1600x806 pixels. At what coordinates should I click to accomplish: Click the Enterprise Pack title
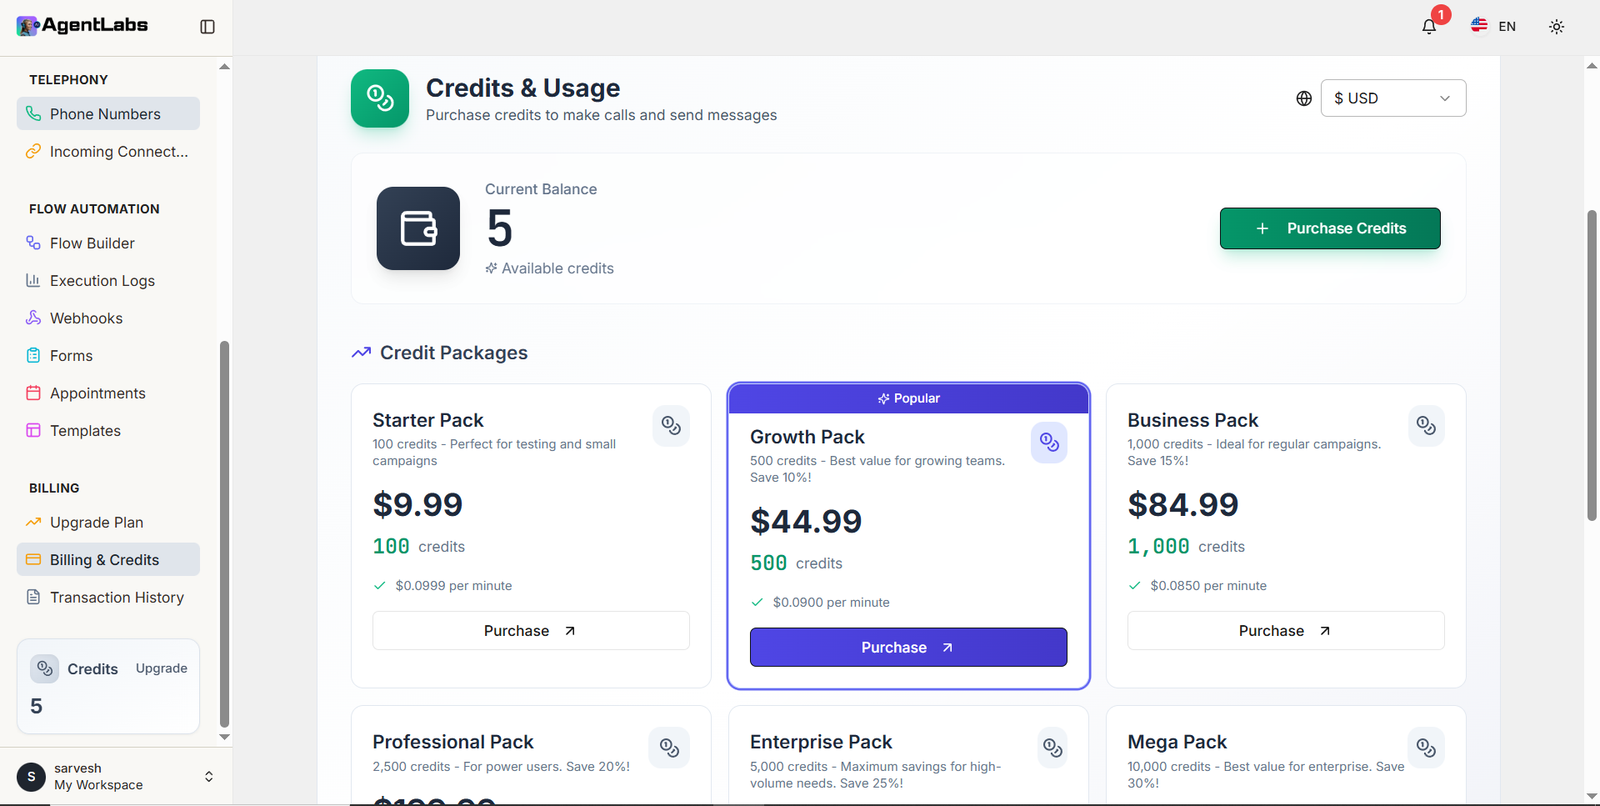tap(821, 742)
